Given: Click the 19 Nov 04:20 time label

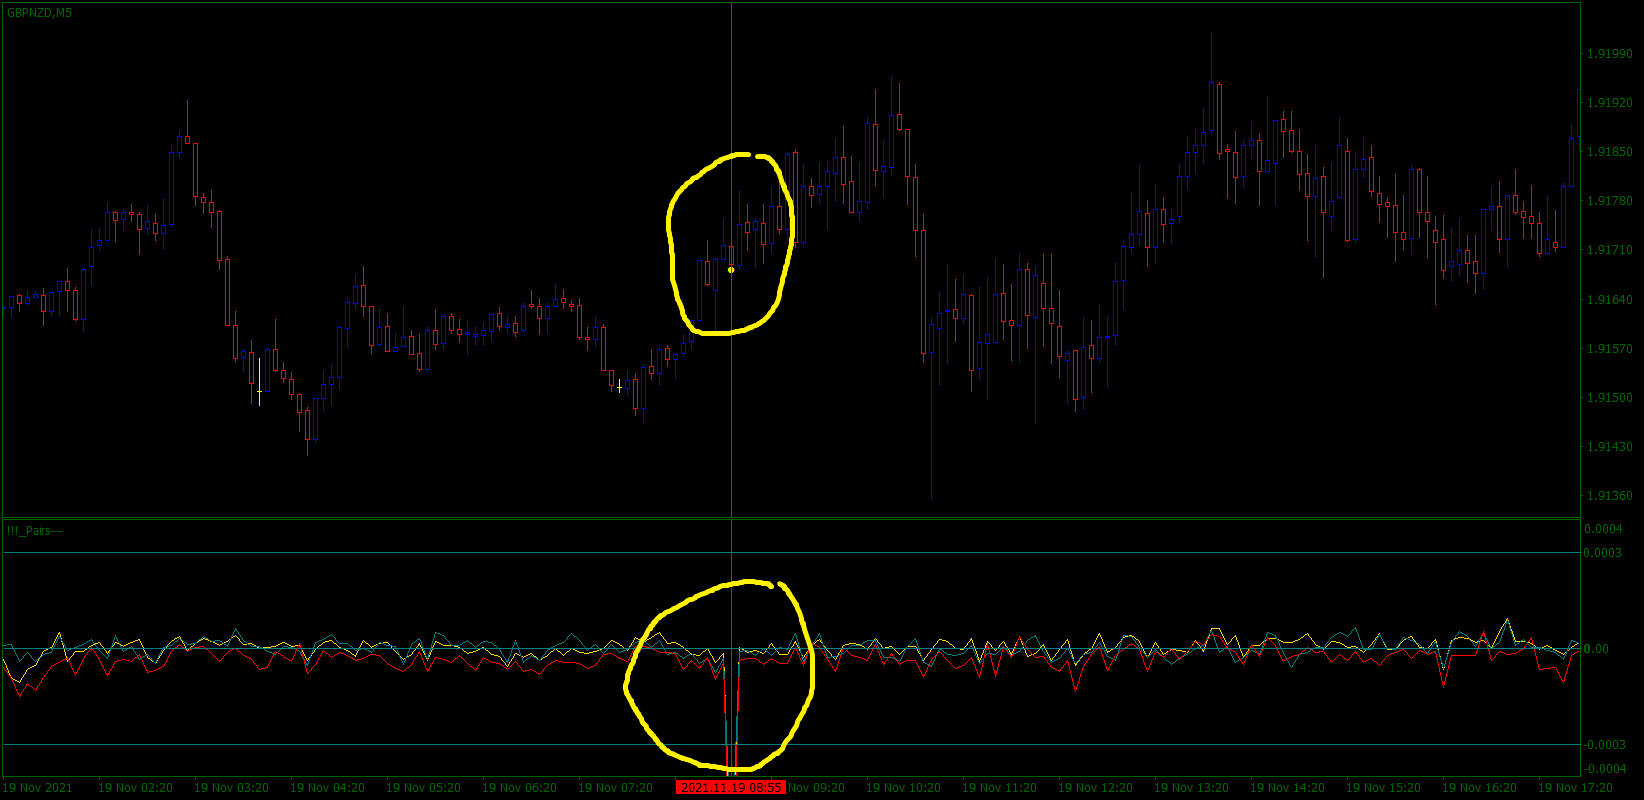Looking at the screenshot, I should pyautogui.click(x=327, y=788).
